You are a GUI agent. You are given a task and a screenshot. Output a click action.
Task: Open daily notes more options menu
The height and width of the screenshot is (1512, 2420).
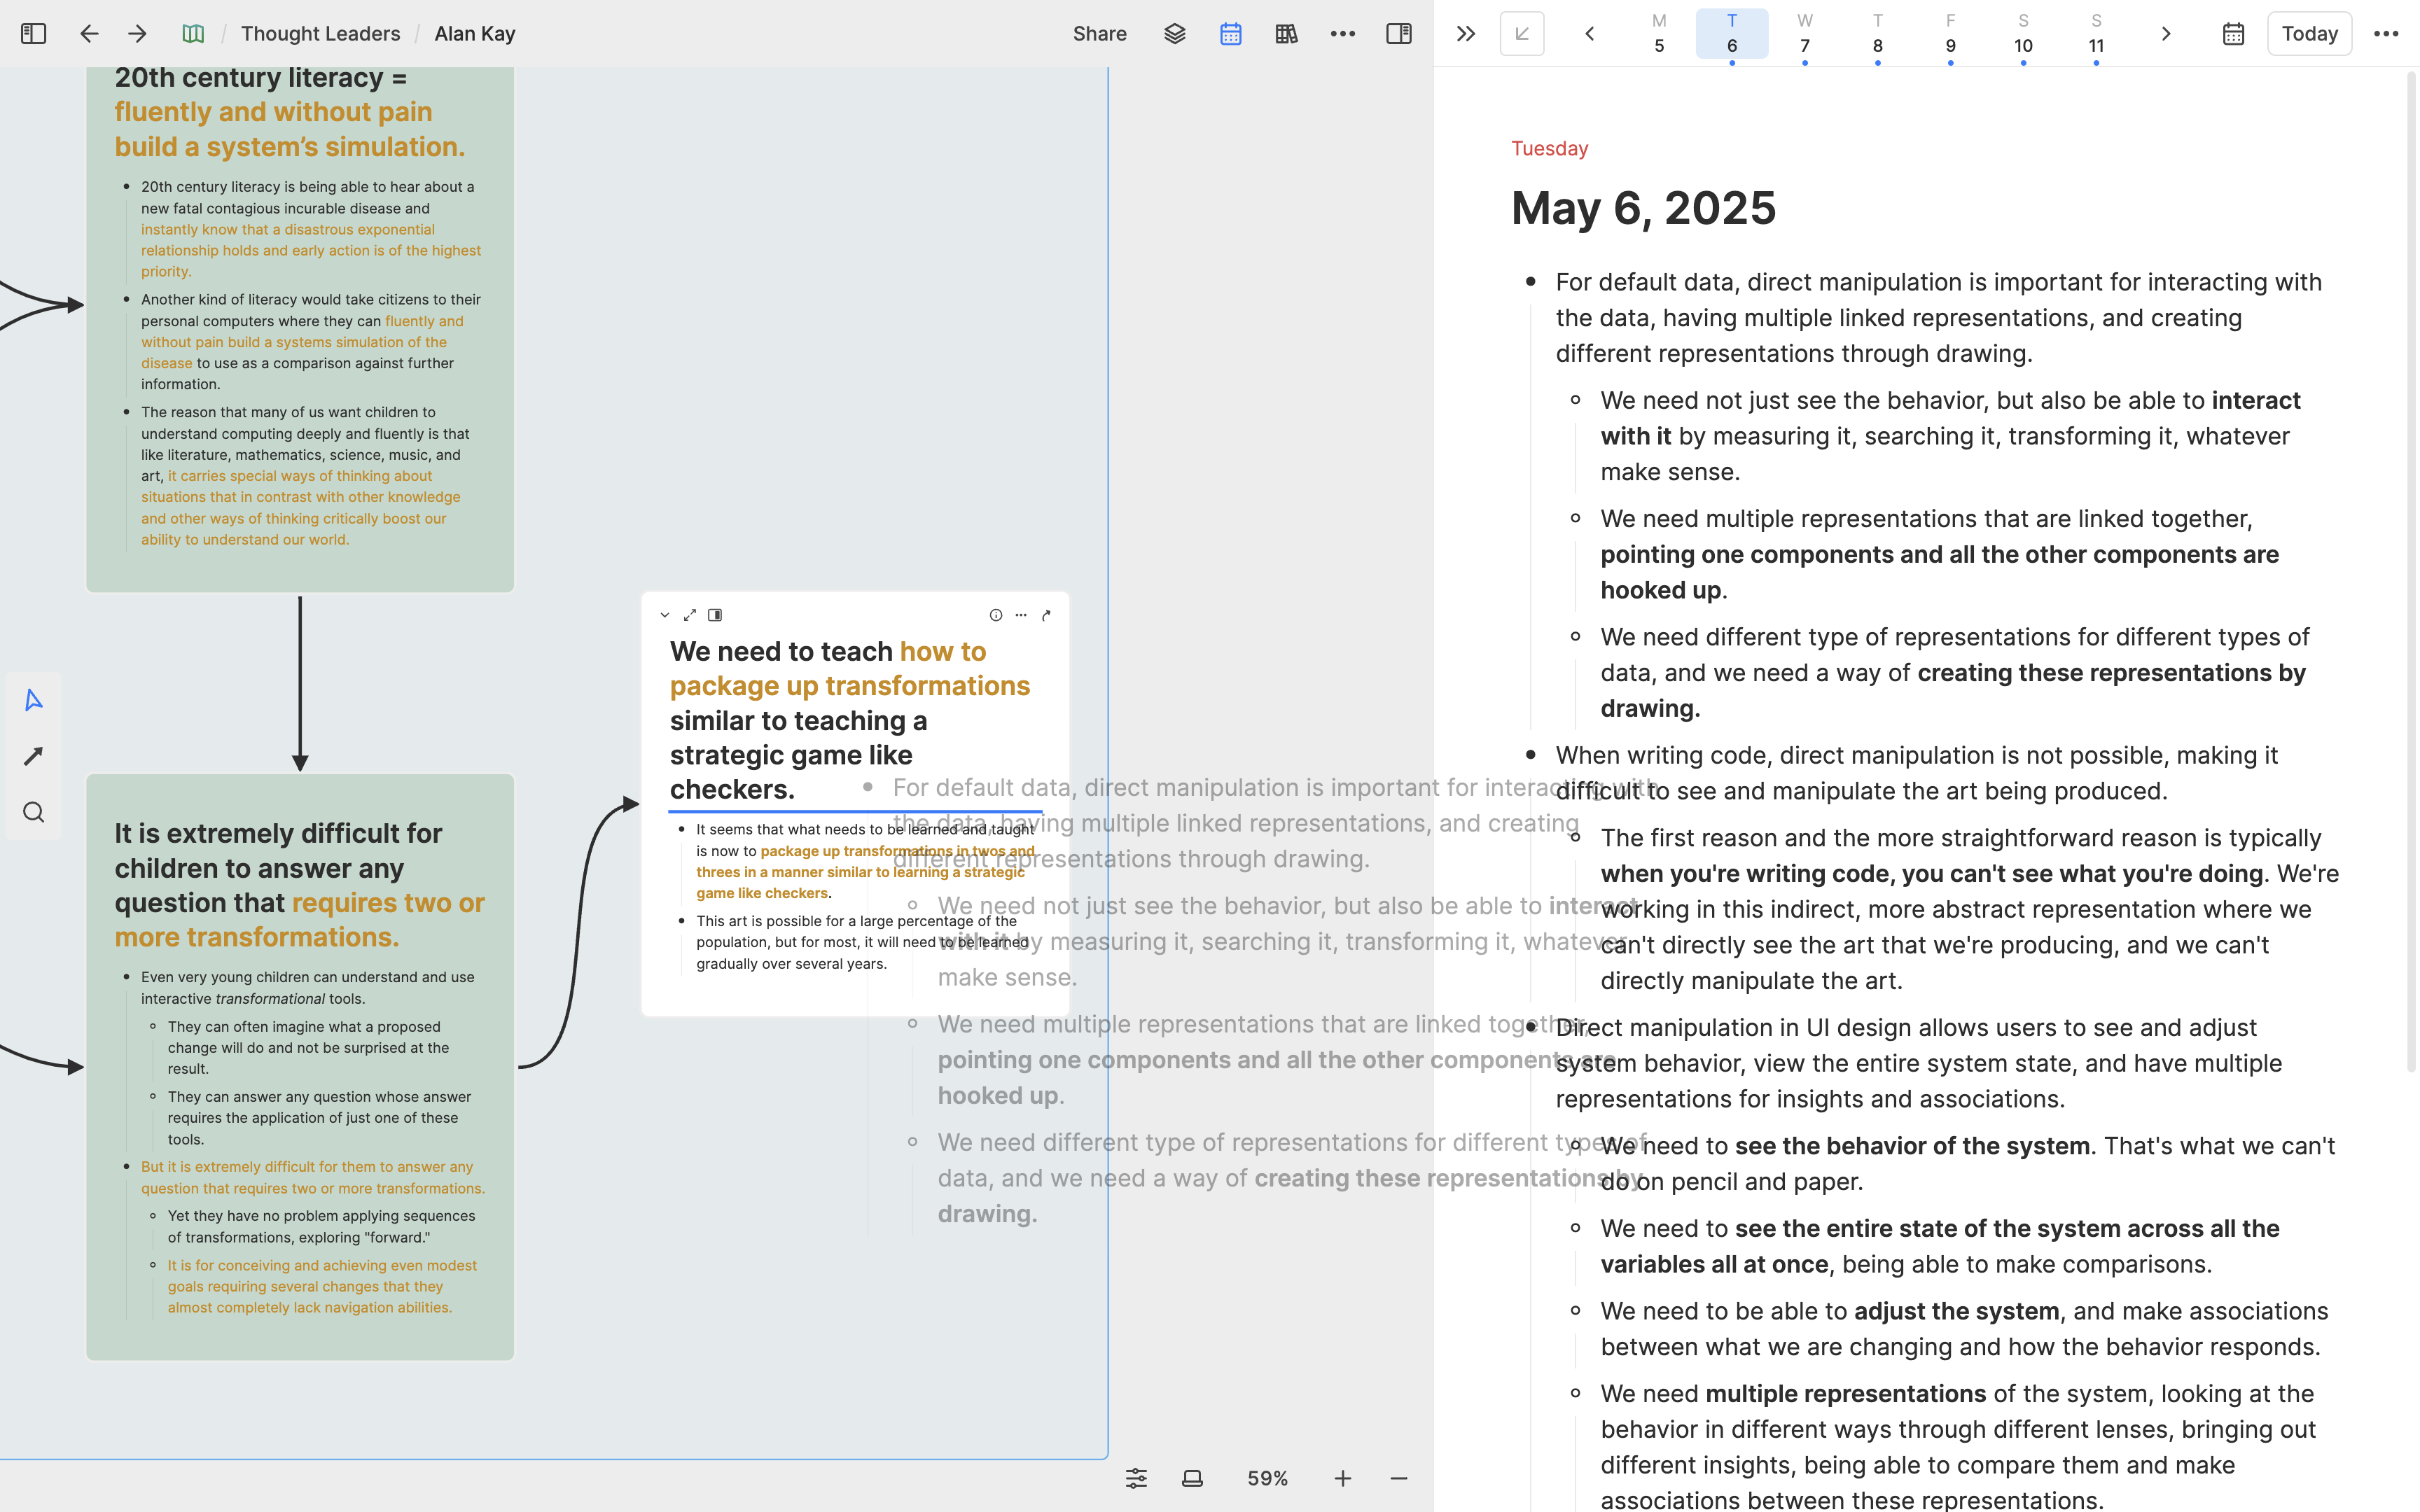click(x=2385, y=34)
